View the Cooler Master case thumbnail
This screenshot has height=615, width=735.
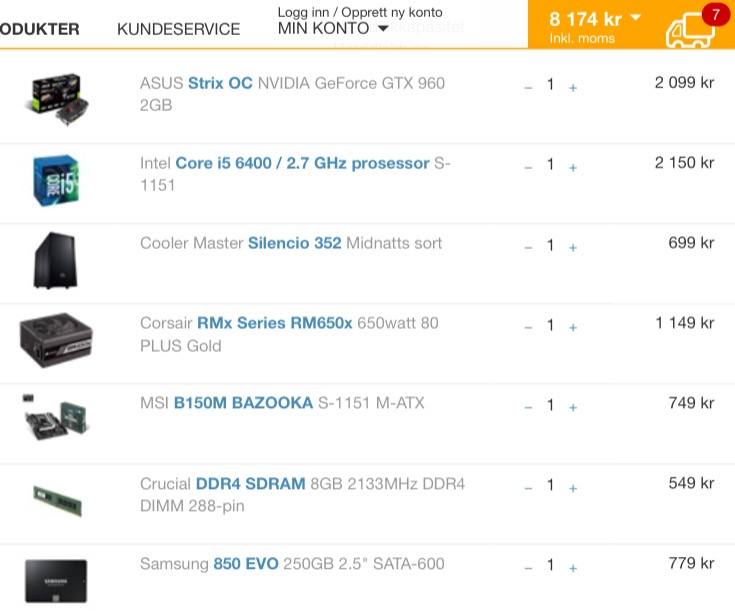click(x=55, y=260)
